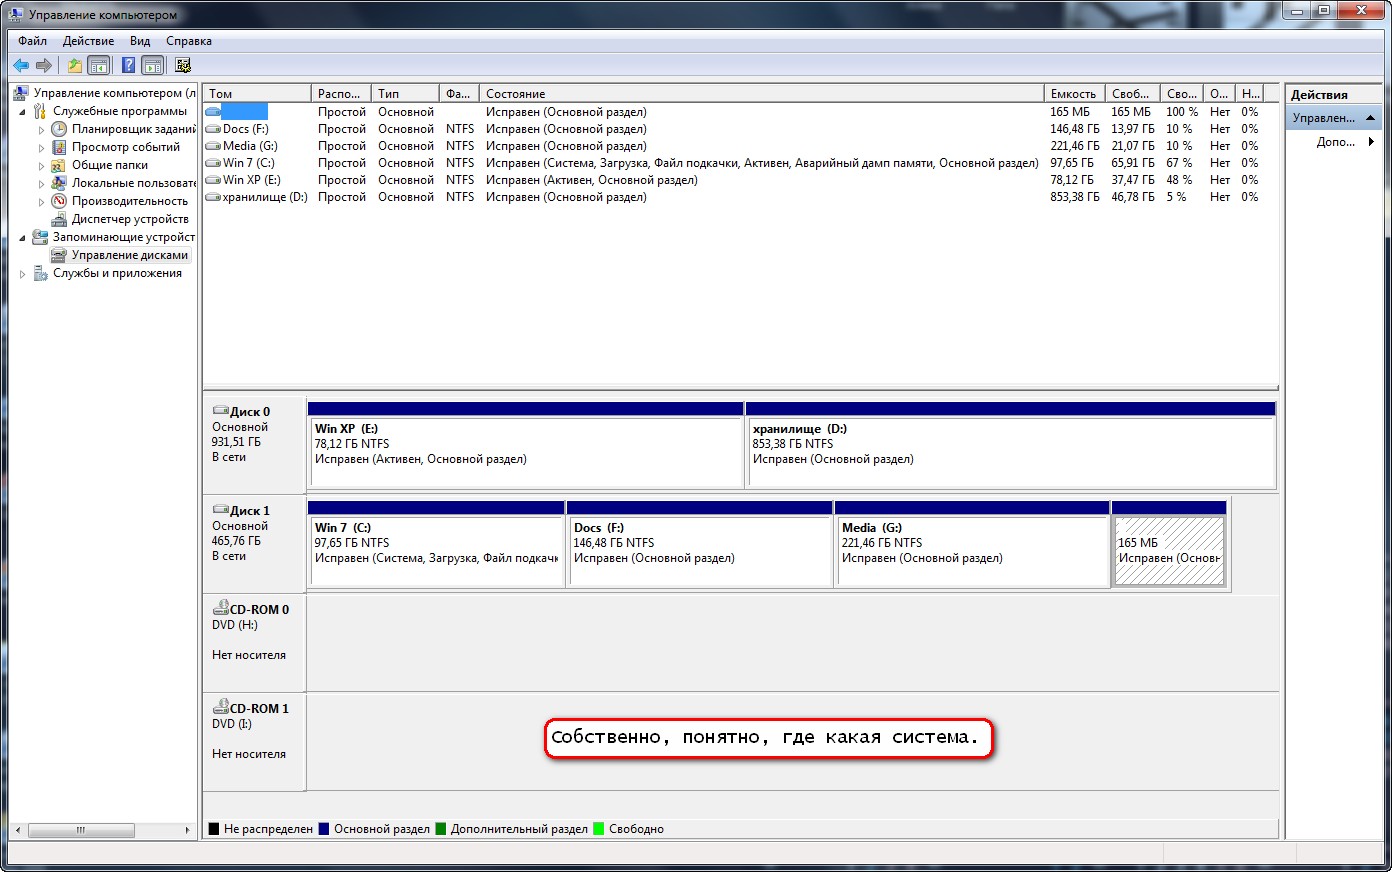Click the disk settings icon in toolbar
The height and width of the screenshot is (872, 1392).
[x=183, y=66]
